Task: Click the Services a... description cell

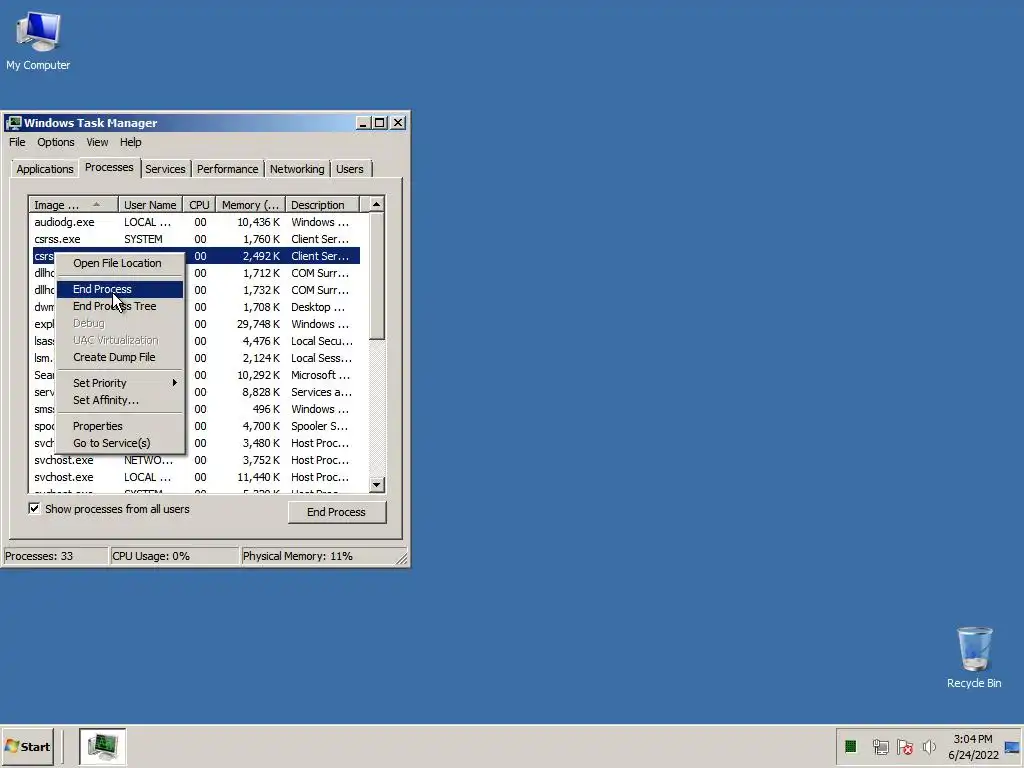Action: pos(321,392)
